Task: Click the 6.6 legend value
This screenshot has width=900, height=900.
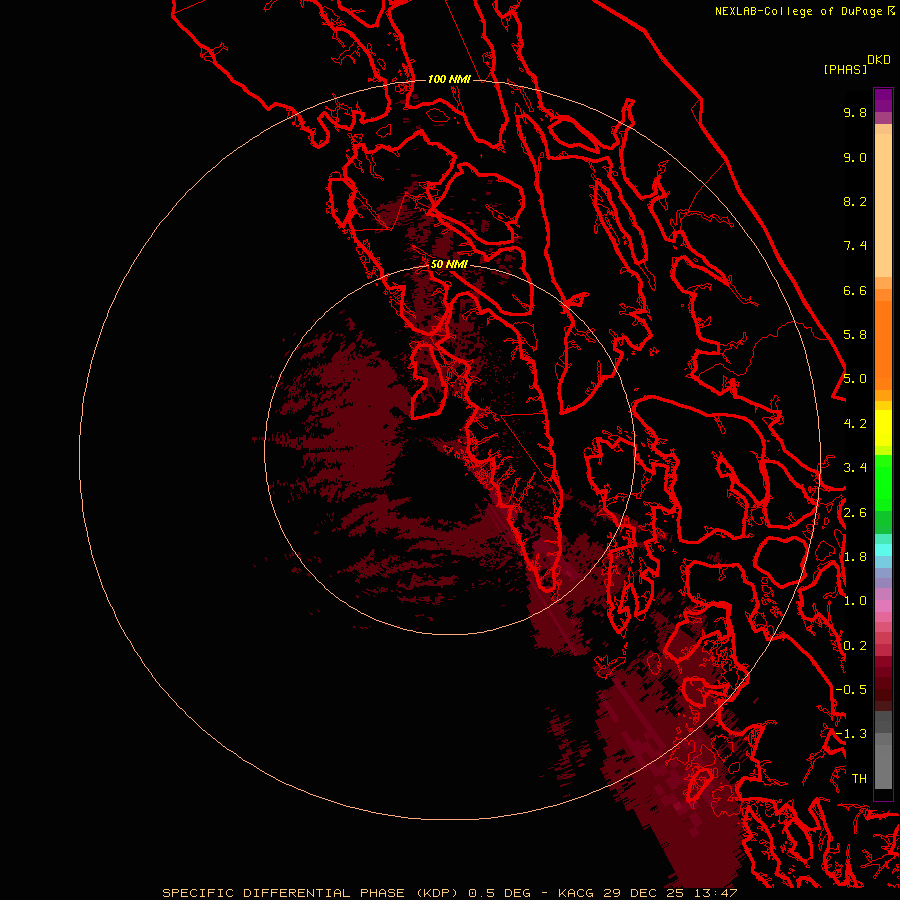Action: pos(855,290)
